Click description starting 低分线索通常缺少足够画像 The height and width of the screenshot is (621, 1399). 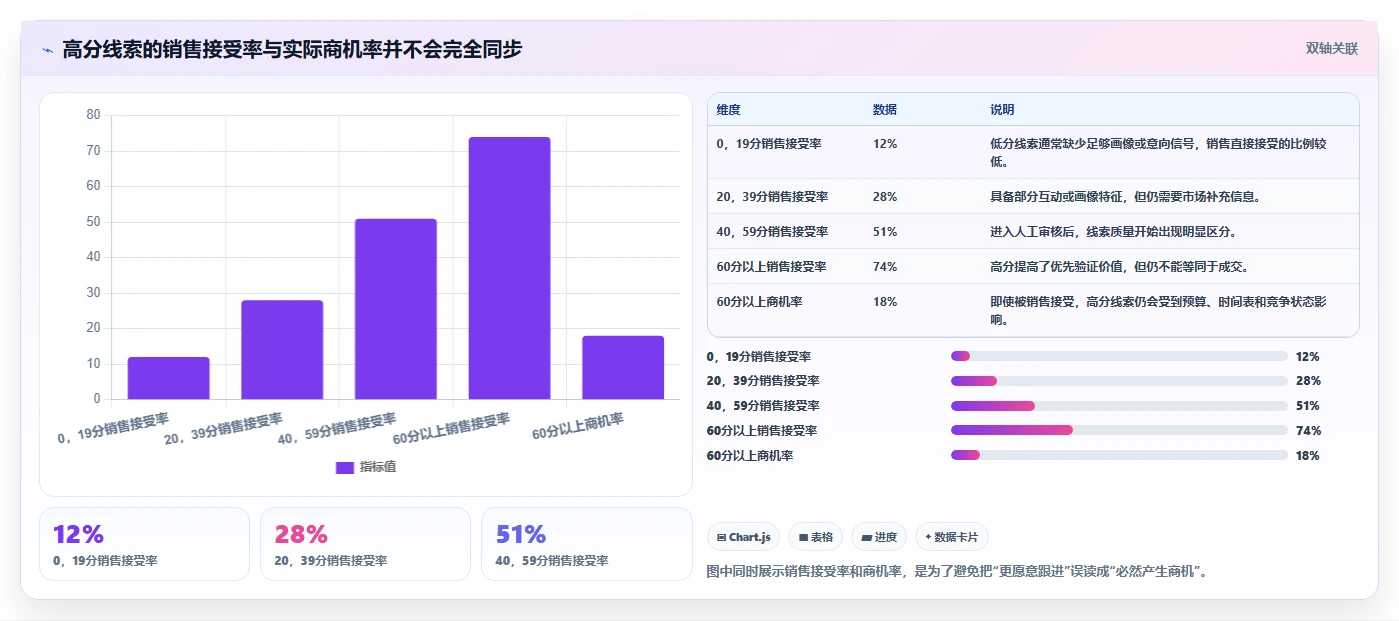[1158, 152]
